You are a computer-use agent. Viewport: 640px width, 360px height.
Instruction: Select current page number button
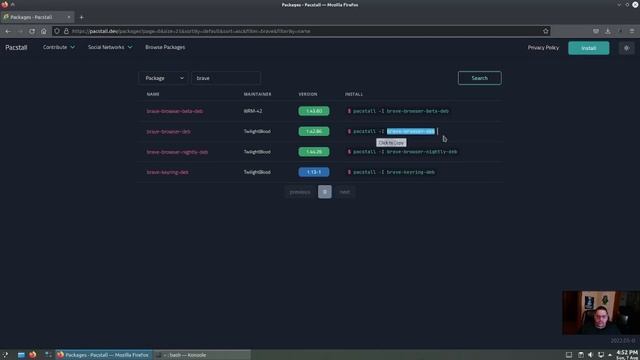tap(324, 192)
